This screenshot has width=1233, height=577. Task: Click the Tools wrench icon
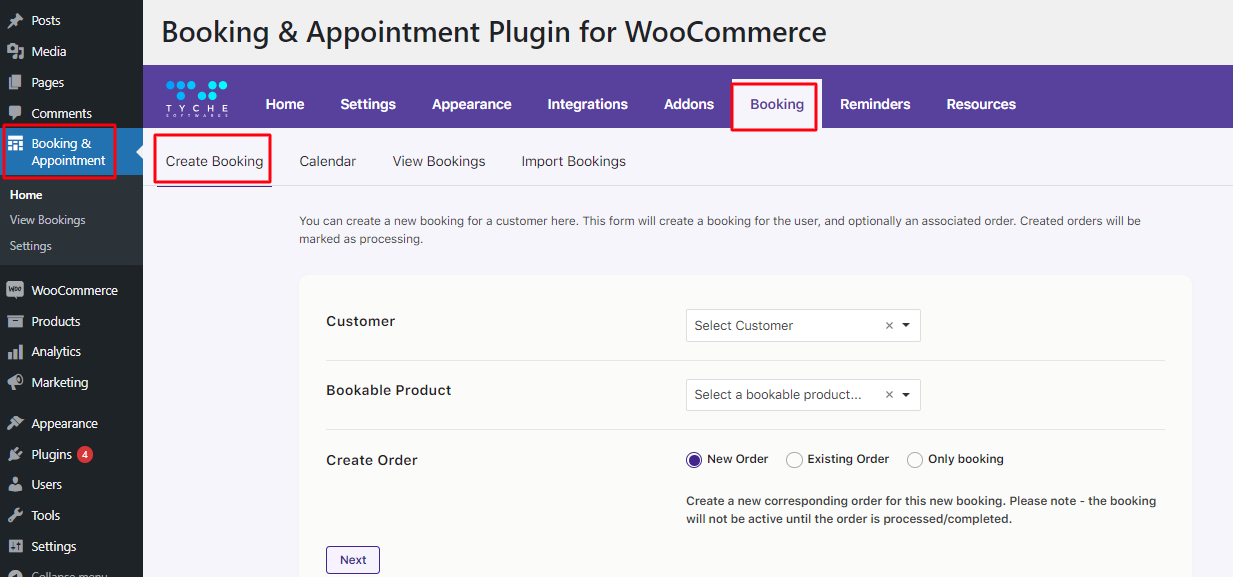(x=15, y=515)
